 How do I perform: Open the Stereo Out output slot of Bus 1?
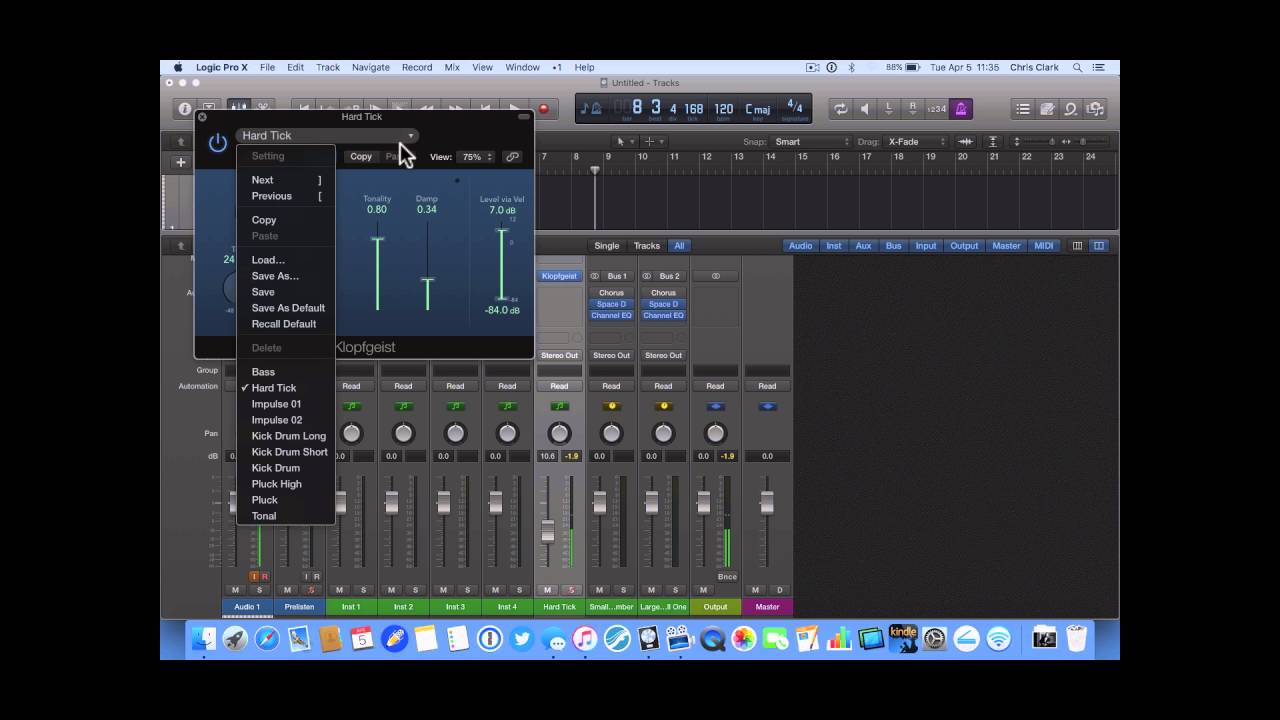pyautogui.click(x=611, y=355)
